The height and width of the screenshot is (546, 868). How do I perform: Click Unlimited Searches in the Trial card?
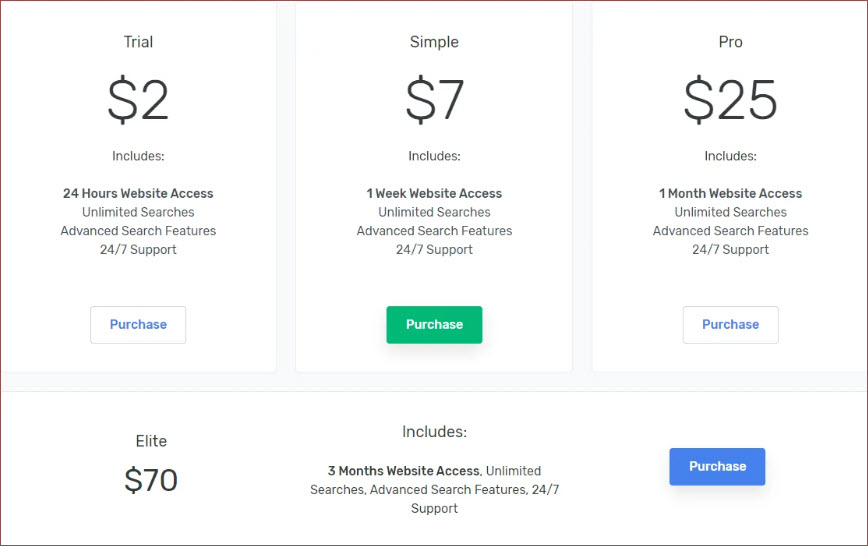138,212
